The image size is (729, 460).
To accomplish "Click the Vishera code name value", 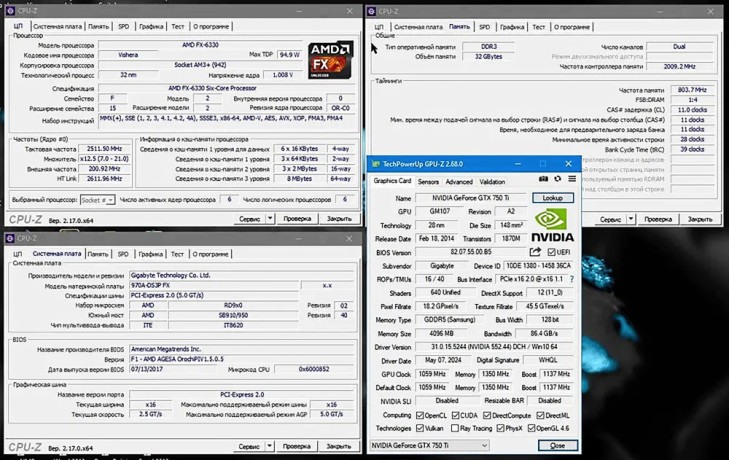I will pos(128,55).
